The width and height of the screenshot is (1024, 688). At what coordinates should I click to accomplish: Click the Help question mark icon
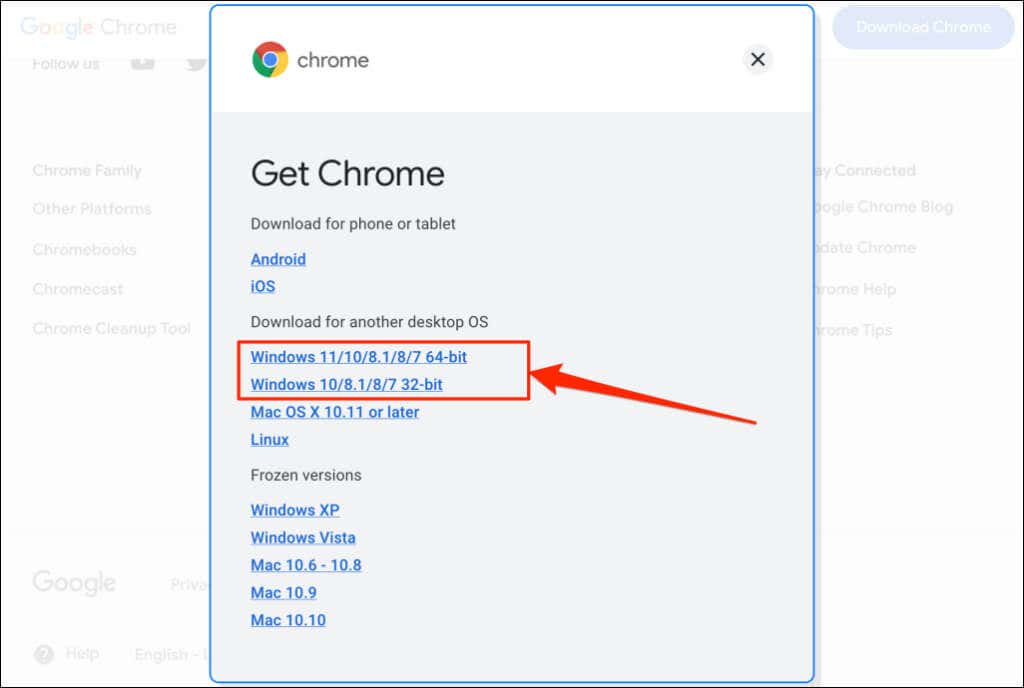point(44,654)
